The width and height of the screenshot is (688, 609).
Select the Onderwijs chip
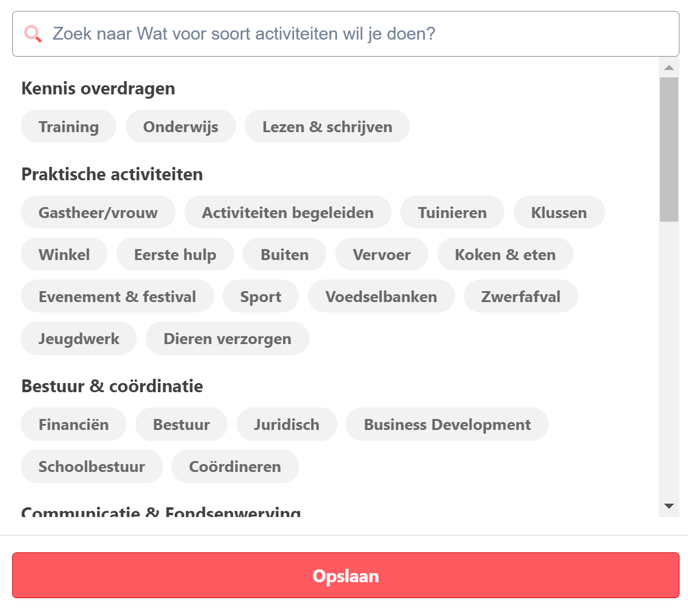180,127
